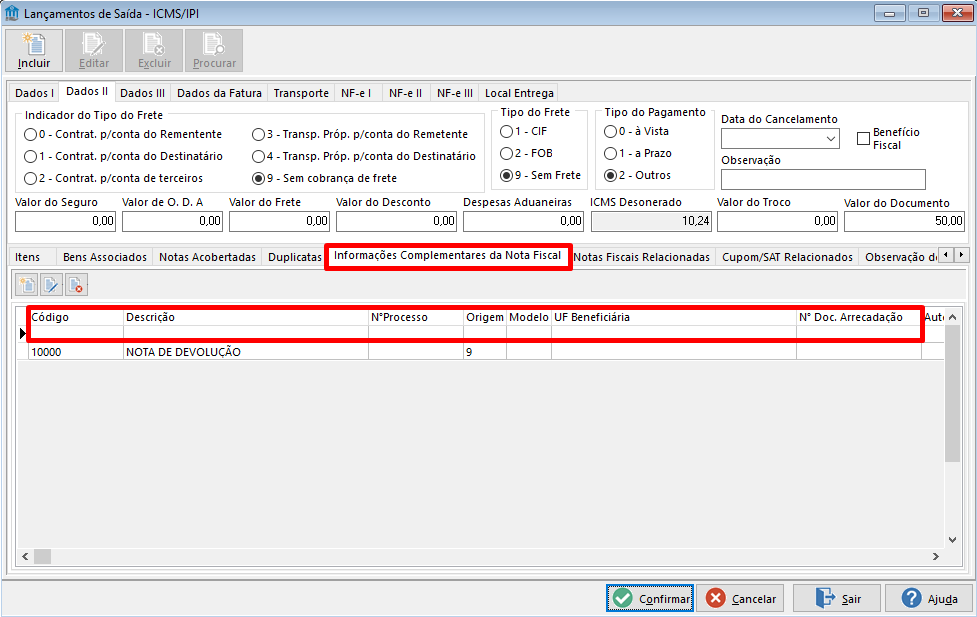Click grid horizontal scrollbar right arrow
Image resolution: width=977 pixels, height=617 pixels.
point(936,556)
